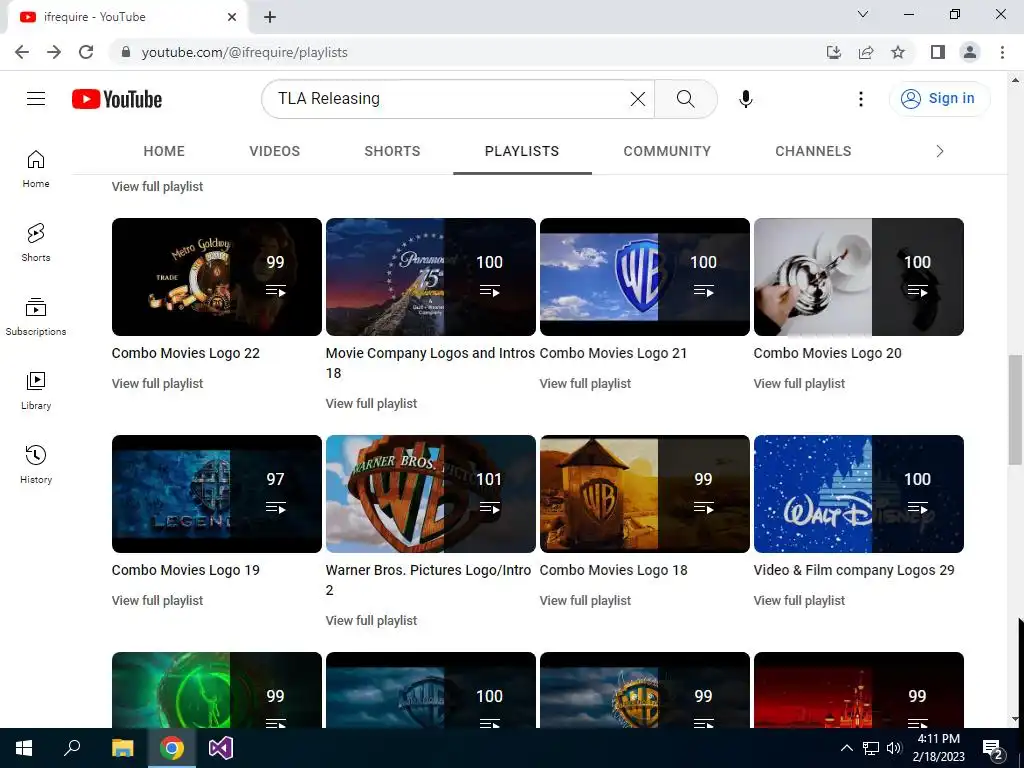Bookmark this page with the star
1024x768 pixels.
click(x=898, y=52)
